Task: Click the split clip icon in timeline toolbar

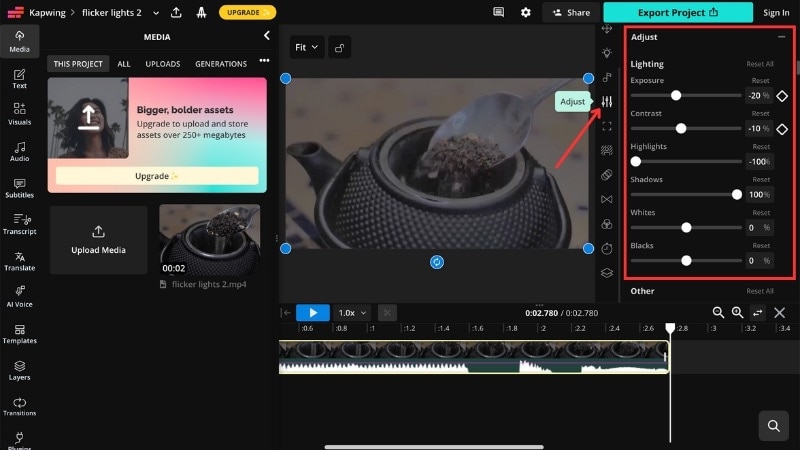Action: point(387,312)
